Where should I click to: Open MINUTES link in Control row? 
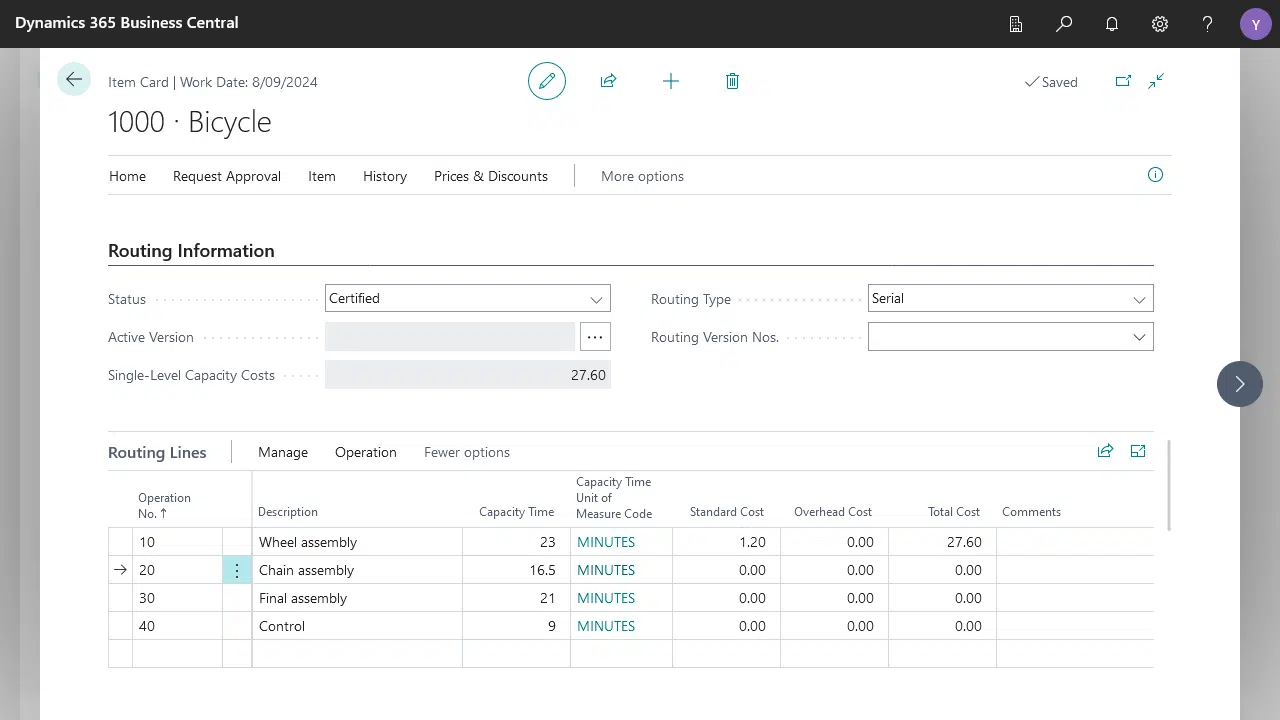606,626
